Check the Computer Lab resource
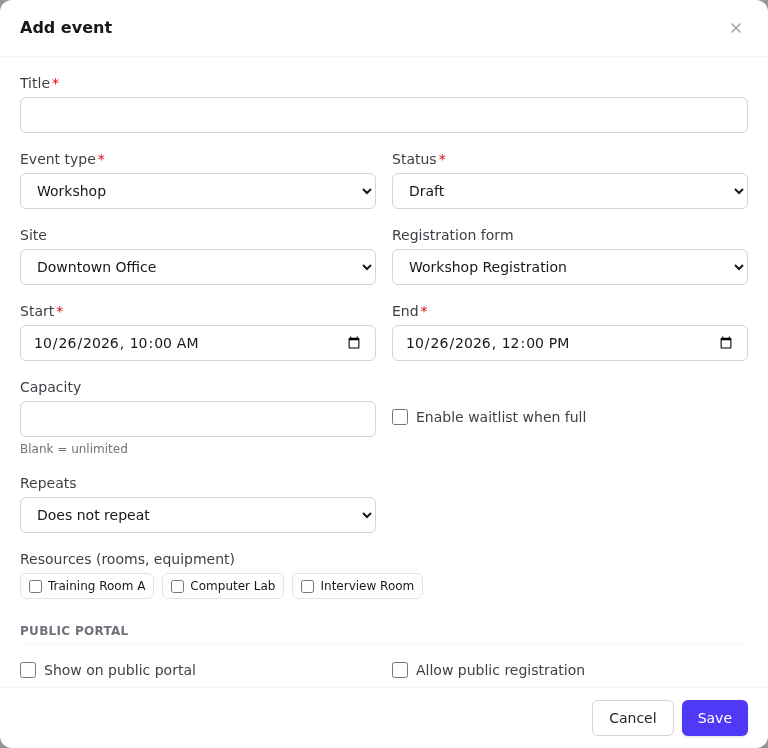Viewport: 768px width, 748px height. 177,586
